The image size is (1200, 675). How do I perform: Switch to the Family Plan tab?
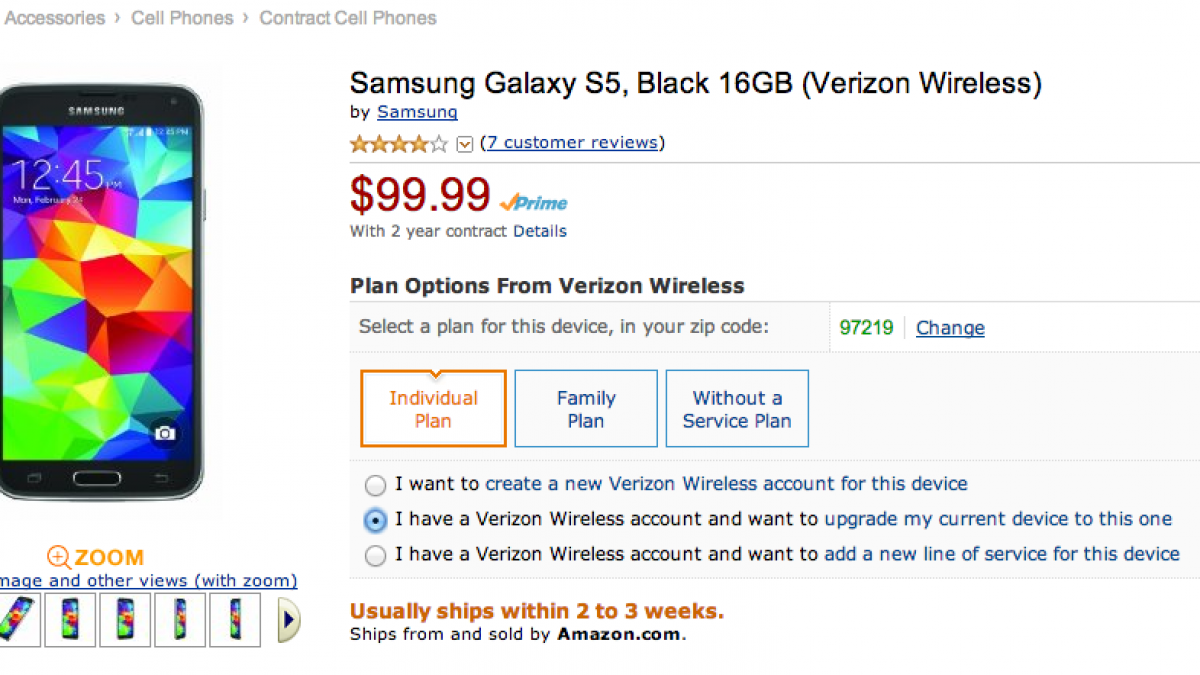586,409
